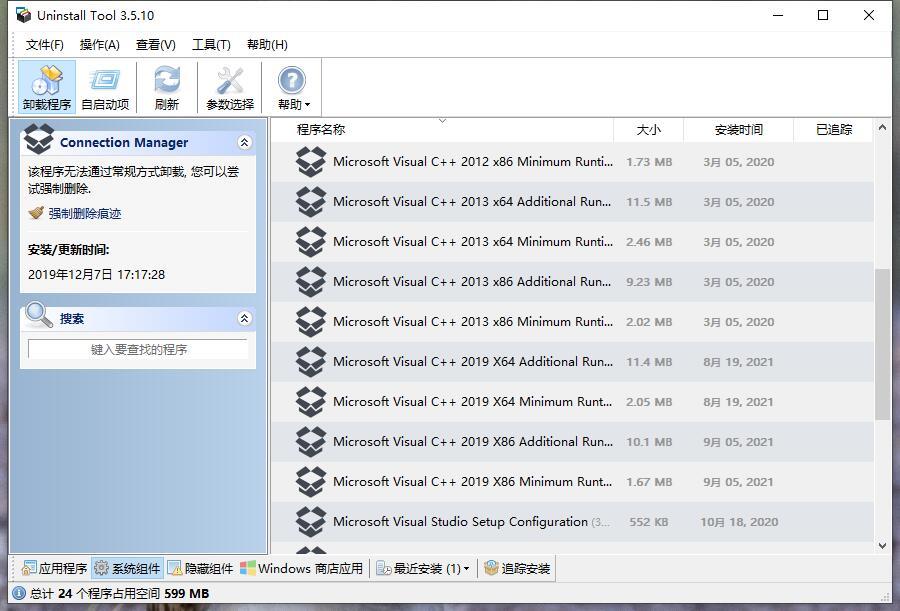
Task: Click the list scrollbar up arrow
Action: [x=882, y=127]
